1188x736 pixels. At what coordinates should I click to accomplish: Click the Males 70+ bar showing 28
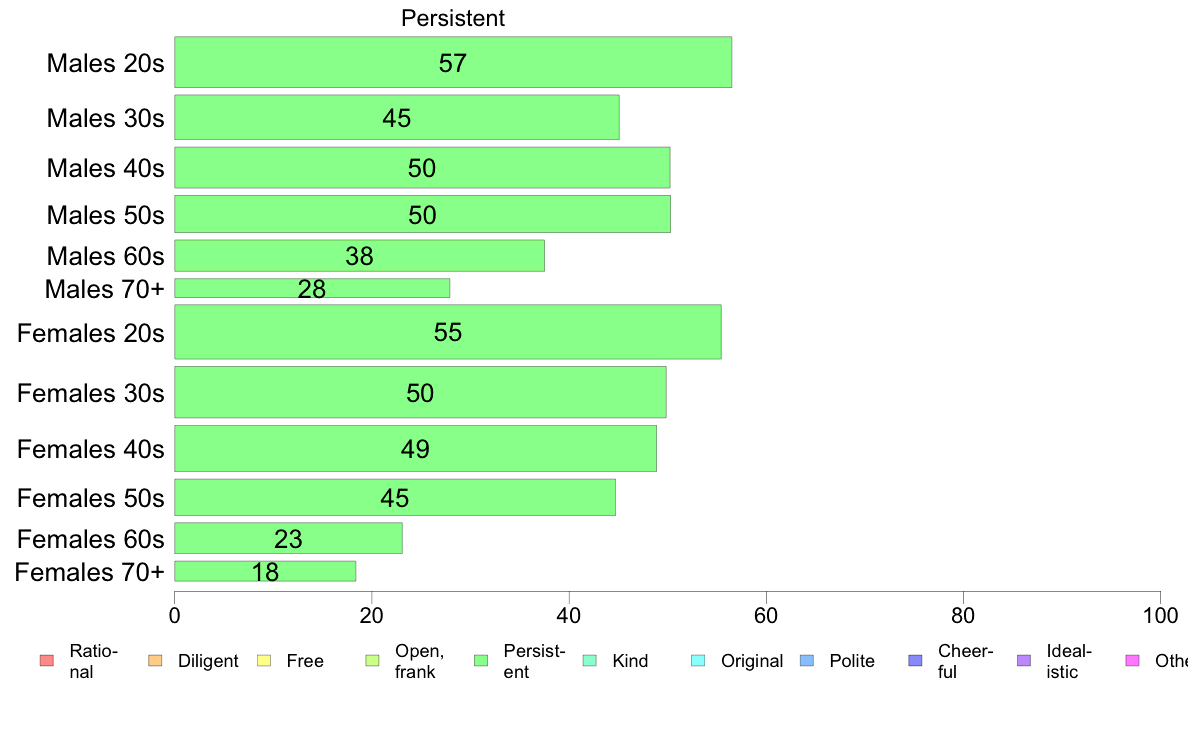tap(312, 288)
